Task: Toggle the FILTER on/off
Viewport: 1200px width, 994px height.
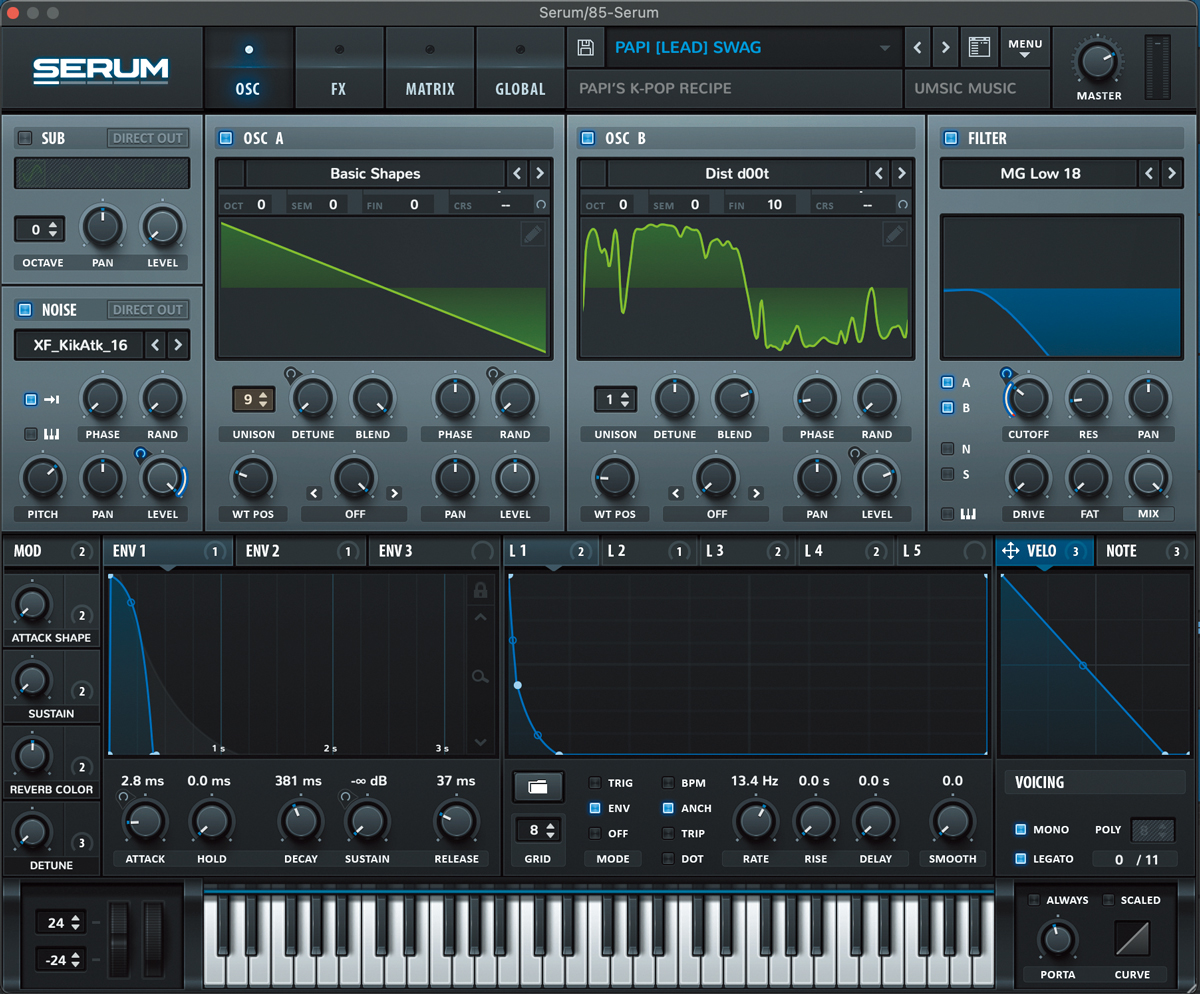Action: [x=950, y=138]
